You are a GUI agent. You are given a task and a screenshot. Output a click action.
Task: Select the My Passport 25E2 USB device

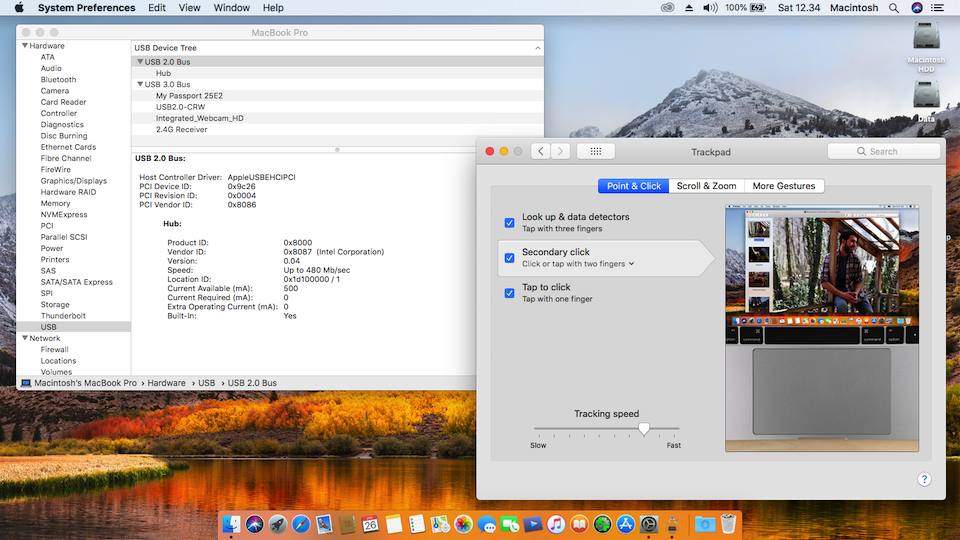pos(187,96)
